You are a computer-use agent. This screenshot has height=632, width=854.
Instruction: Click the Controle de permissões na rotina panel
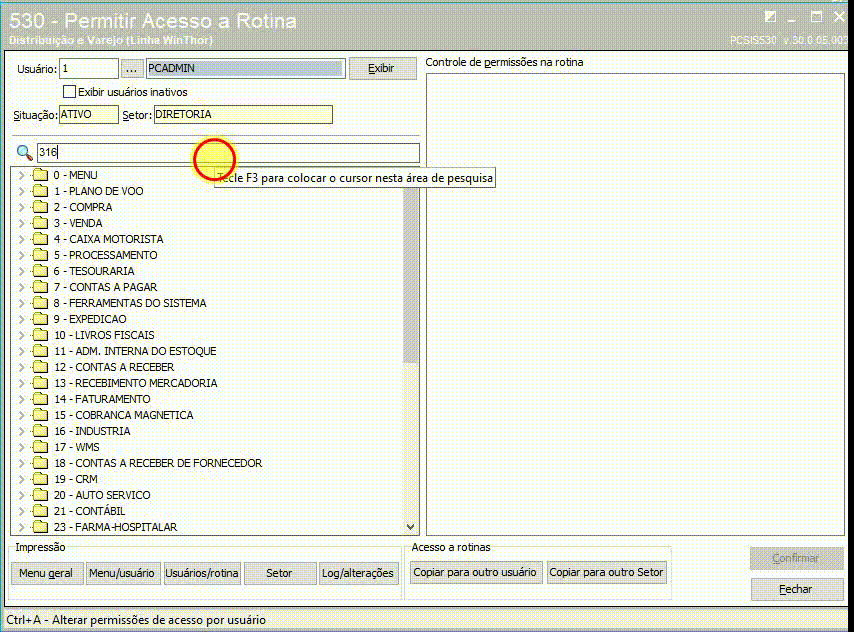tap(635, 304)
